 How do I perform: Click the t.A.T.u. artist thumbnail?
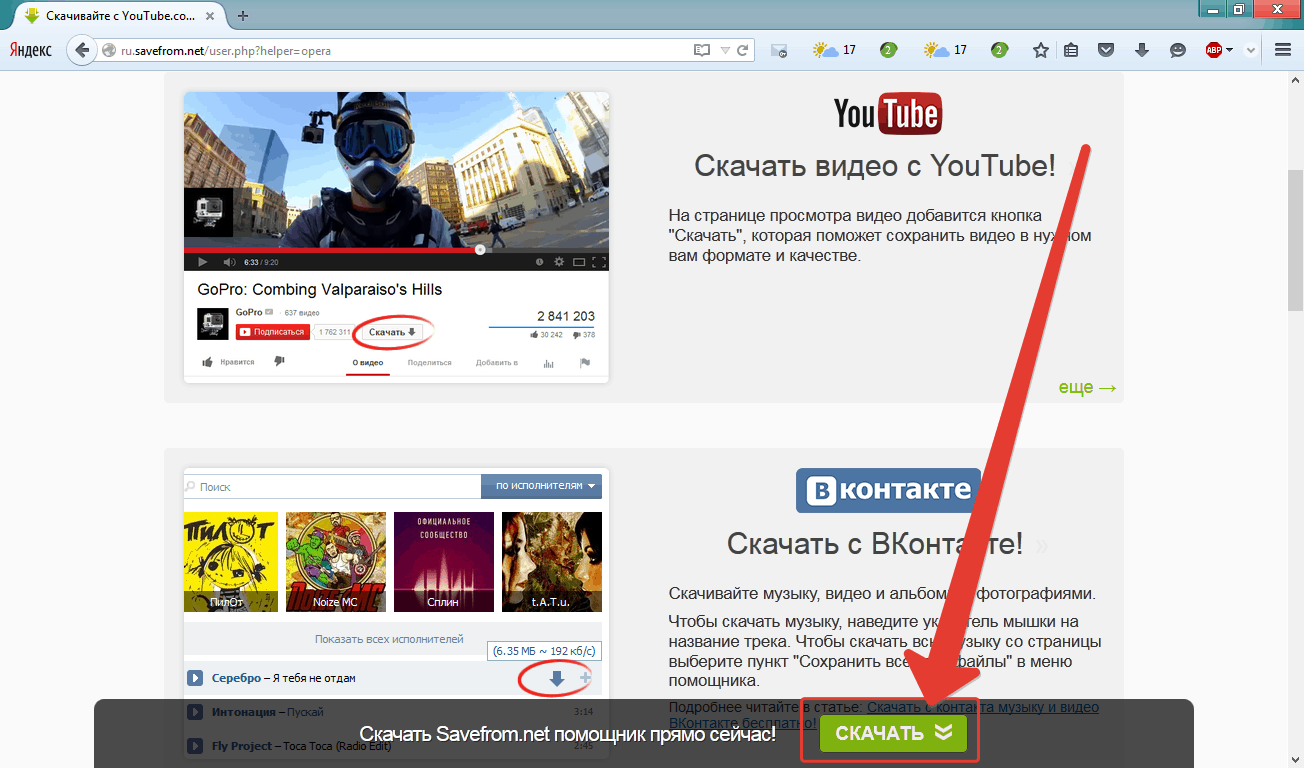coord(552,562)
